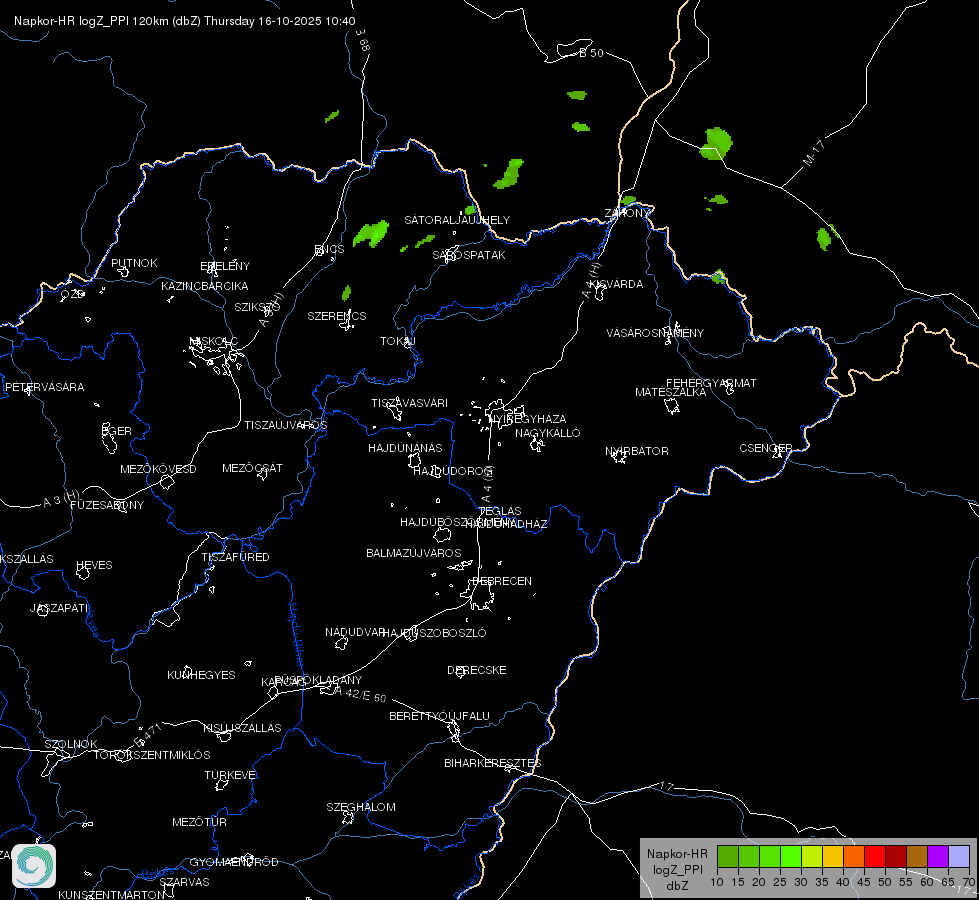Select the purple 60–65 dBZ legend swatch
Screen dimensions: 979x900
[938, 856]
